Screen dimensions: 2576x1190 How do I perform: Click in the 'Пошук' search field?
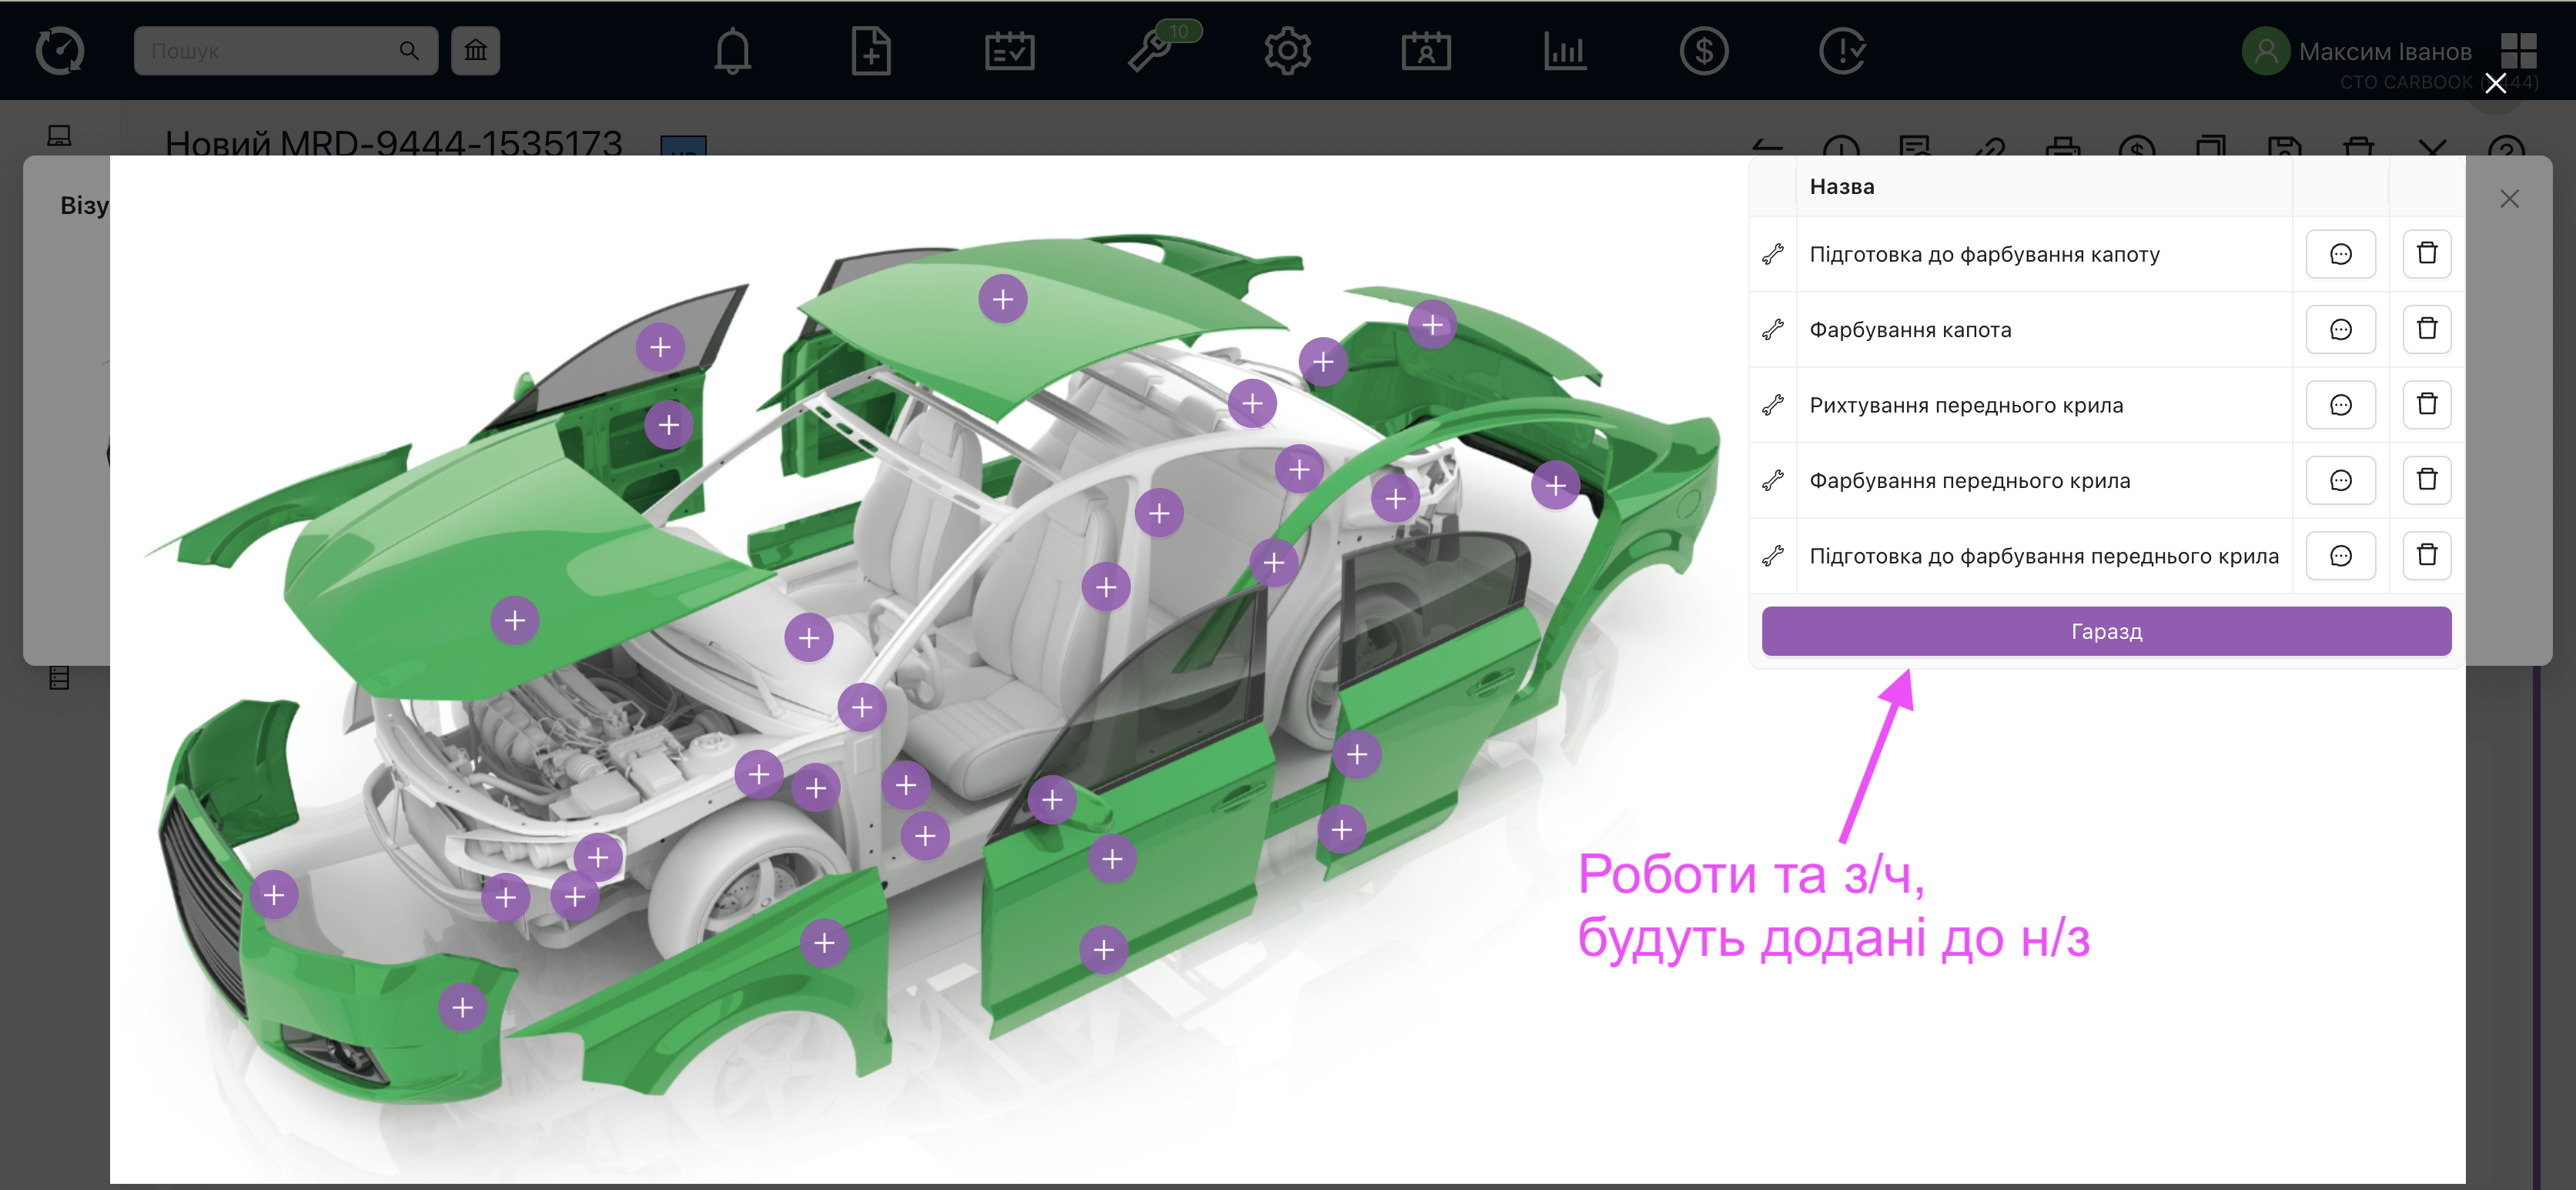[270, 51]
